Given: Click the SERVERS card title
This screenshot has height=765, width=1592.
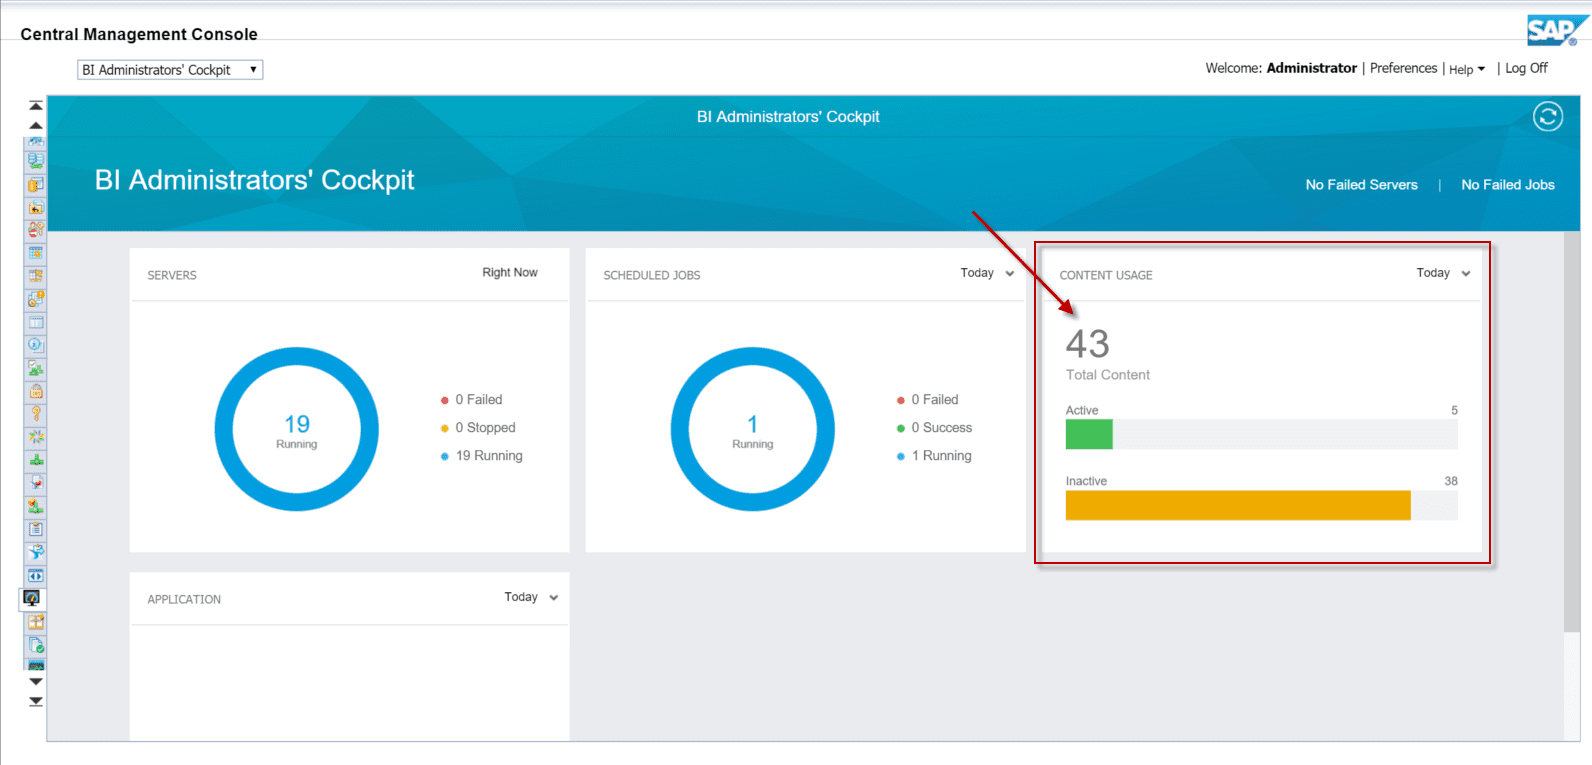Looking at the screenshot, I should pyautogui.click(x=172, y=275).
